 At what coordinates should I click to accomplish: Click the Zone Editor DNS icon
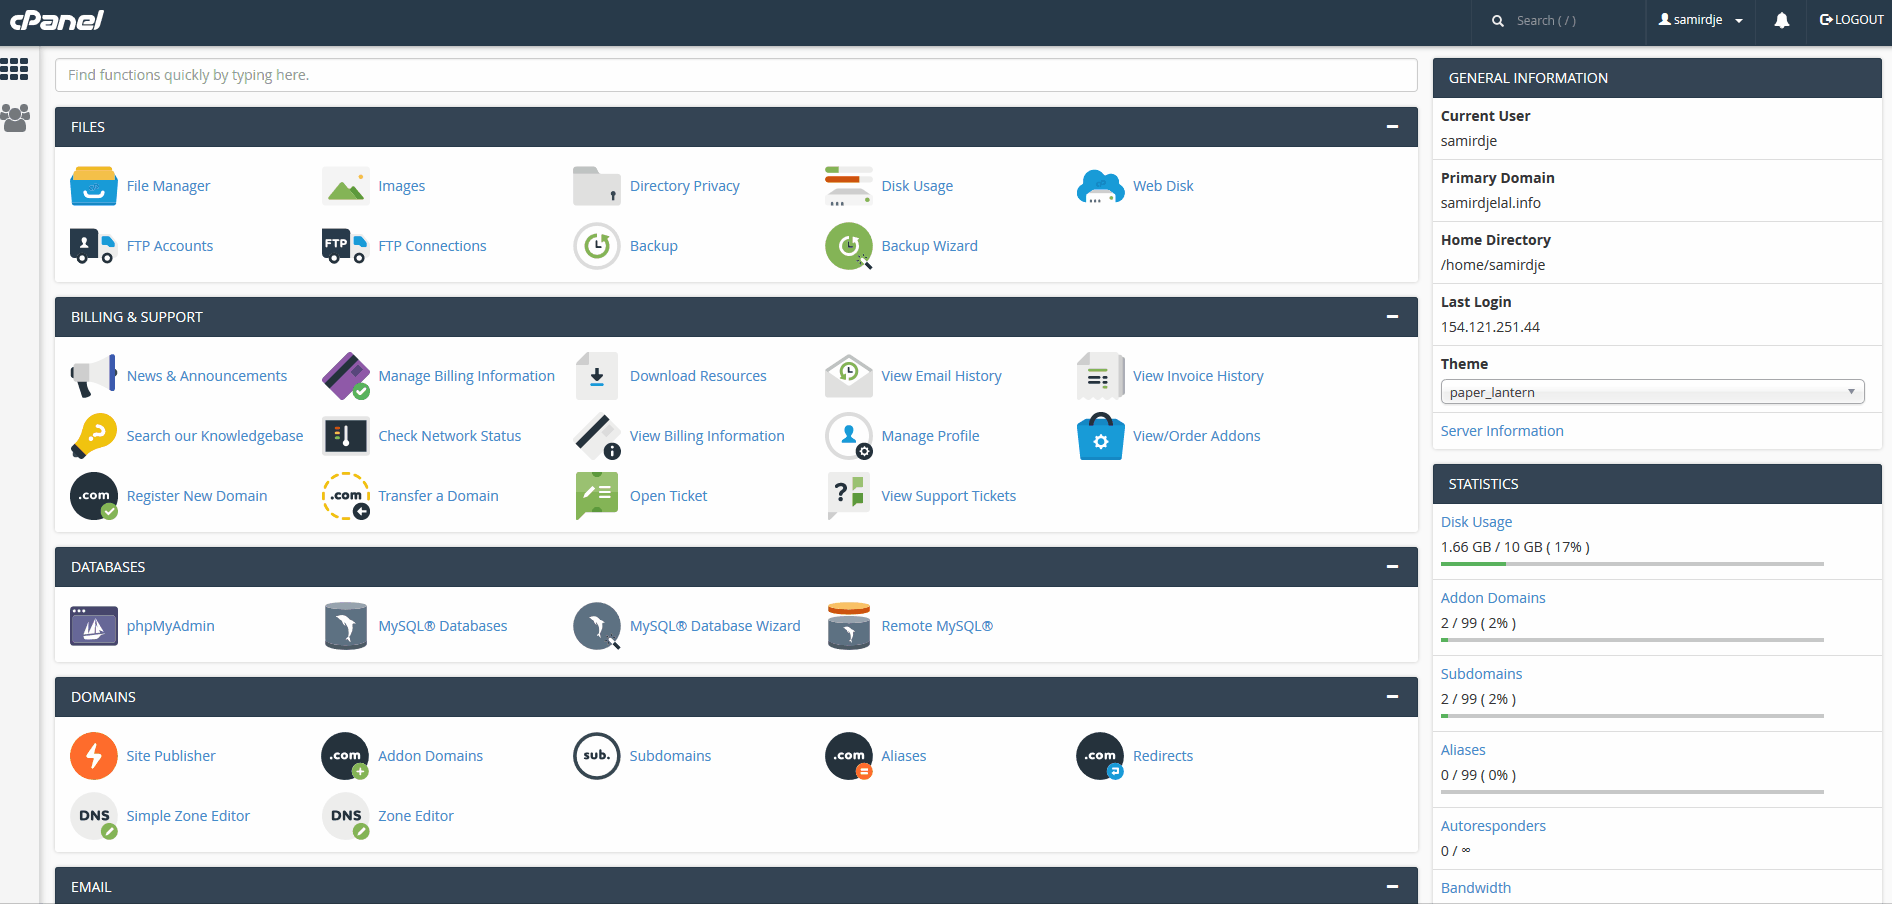(346, 816)
